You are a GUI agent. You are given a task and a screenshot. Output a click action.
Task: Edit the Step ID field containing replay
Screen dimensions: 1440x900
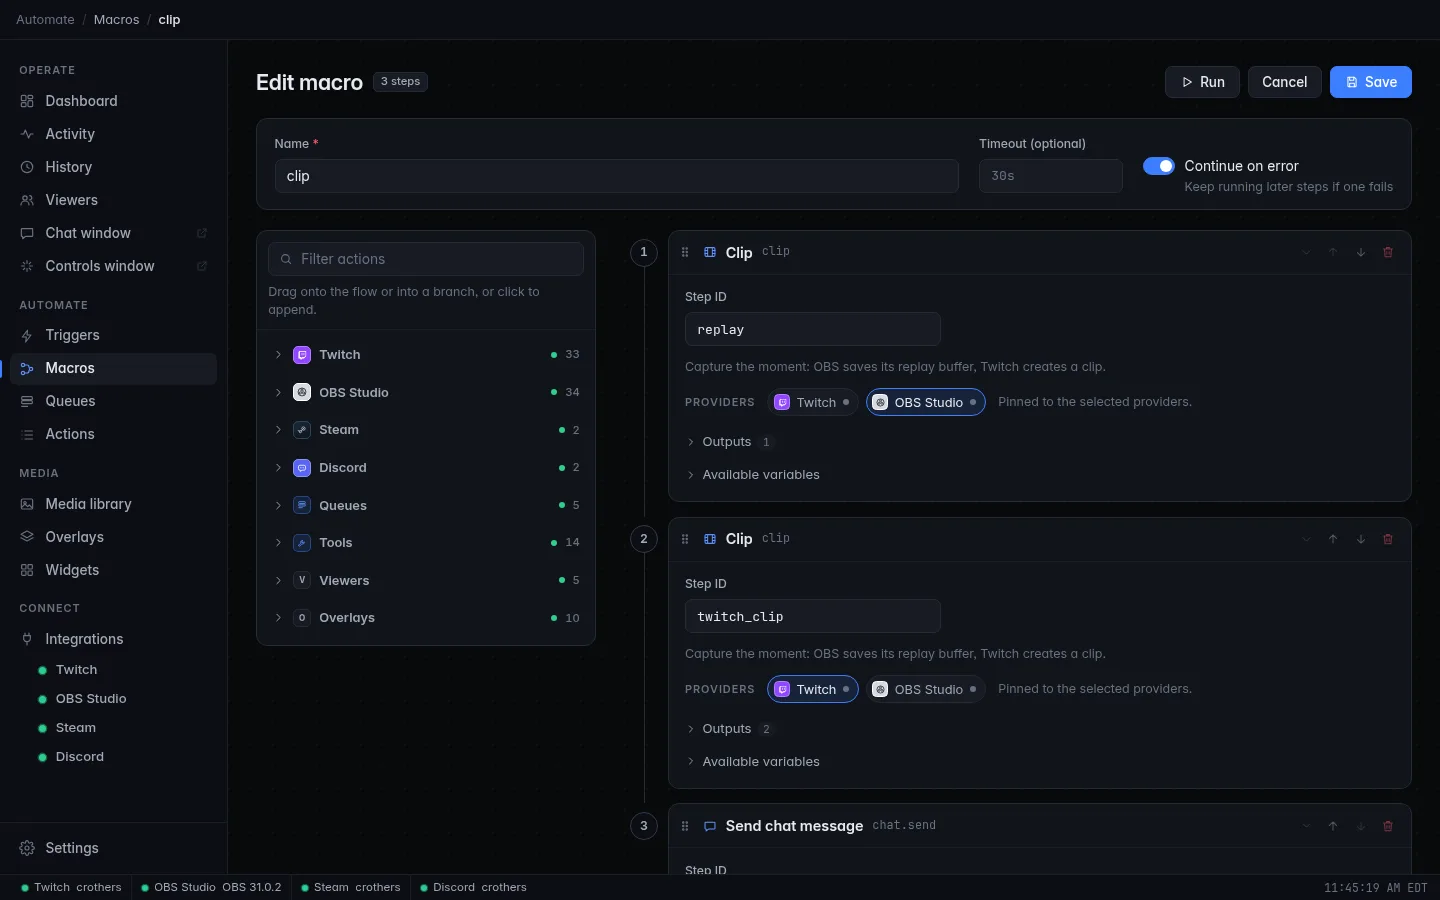click(x=812, y=330)
